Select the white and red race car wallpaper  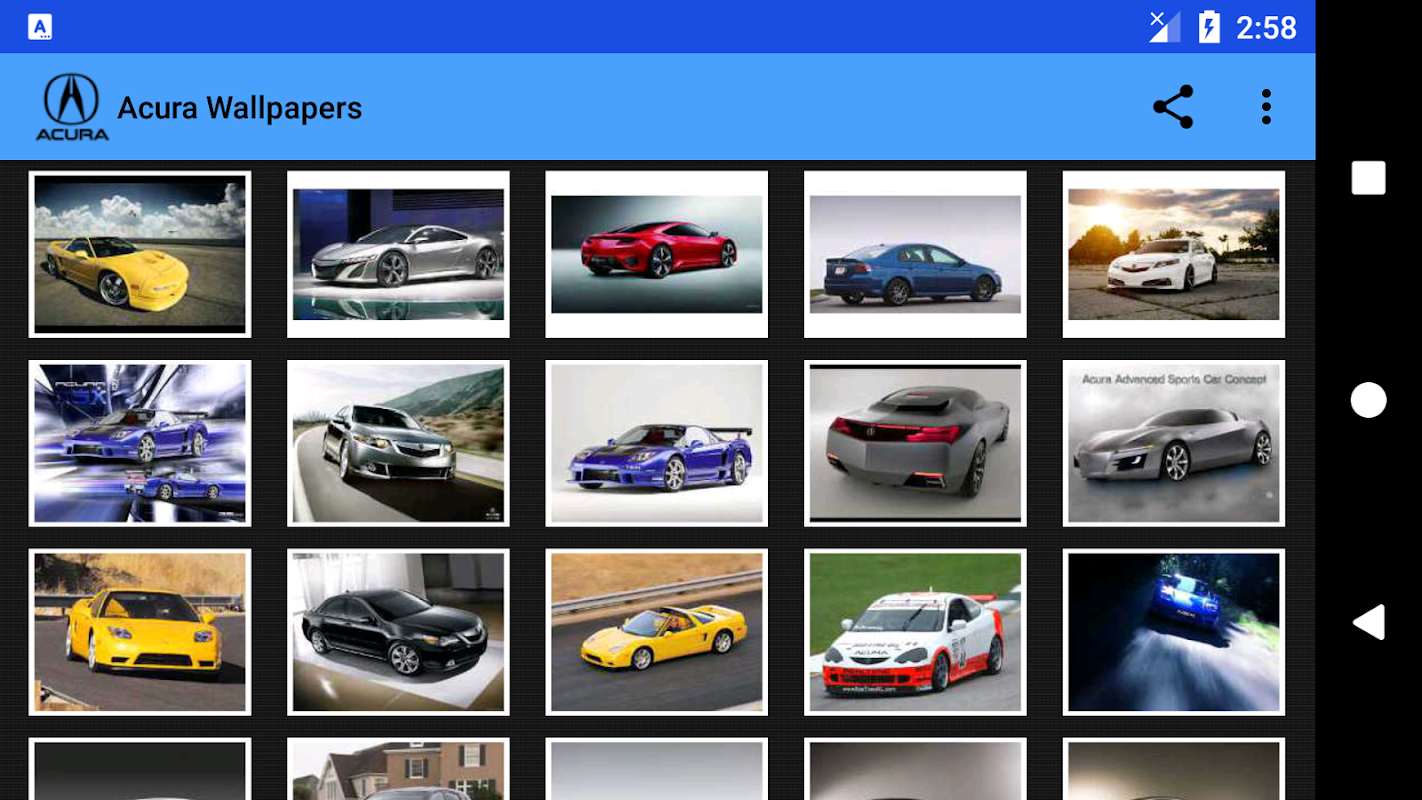click(x=915, y=632)
